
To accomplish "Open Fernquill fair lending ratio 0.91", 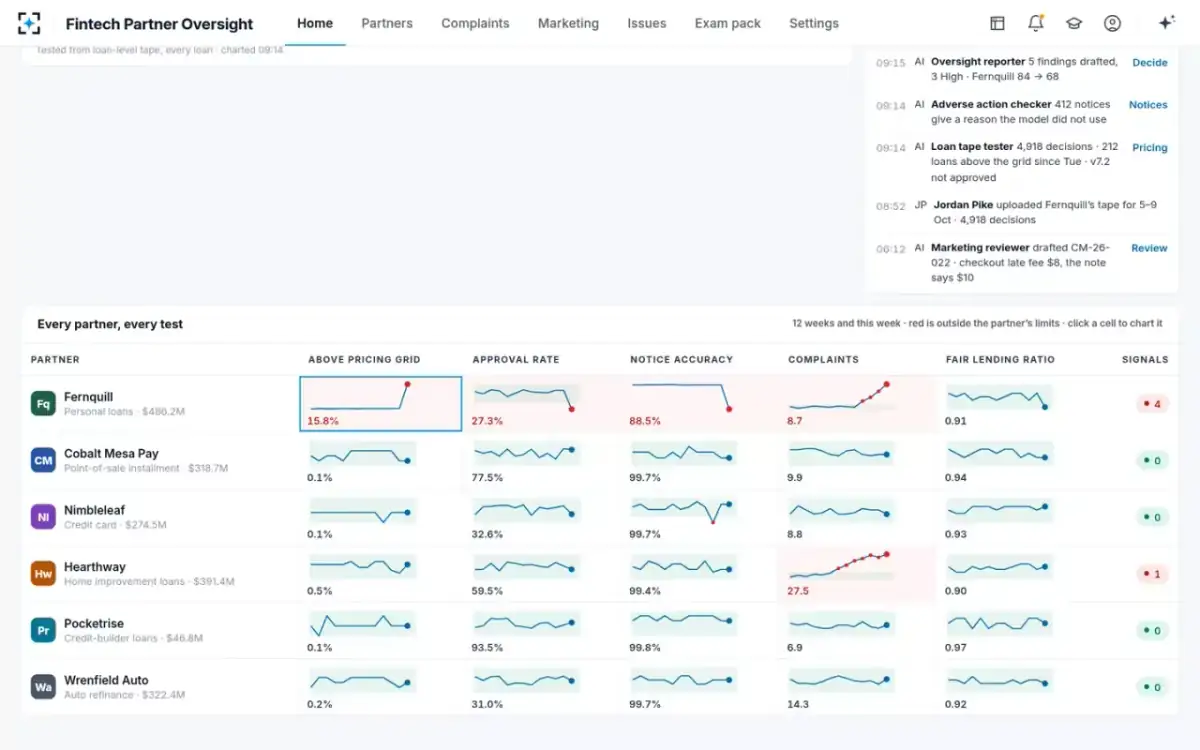I will (x=1017, y=404).
